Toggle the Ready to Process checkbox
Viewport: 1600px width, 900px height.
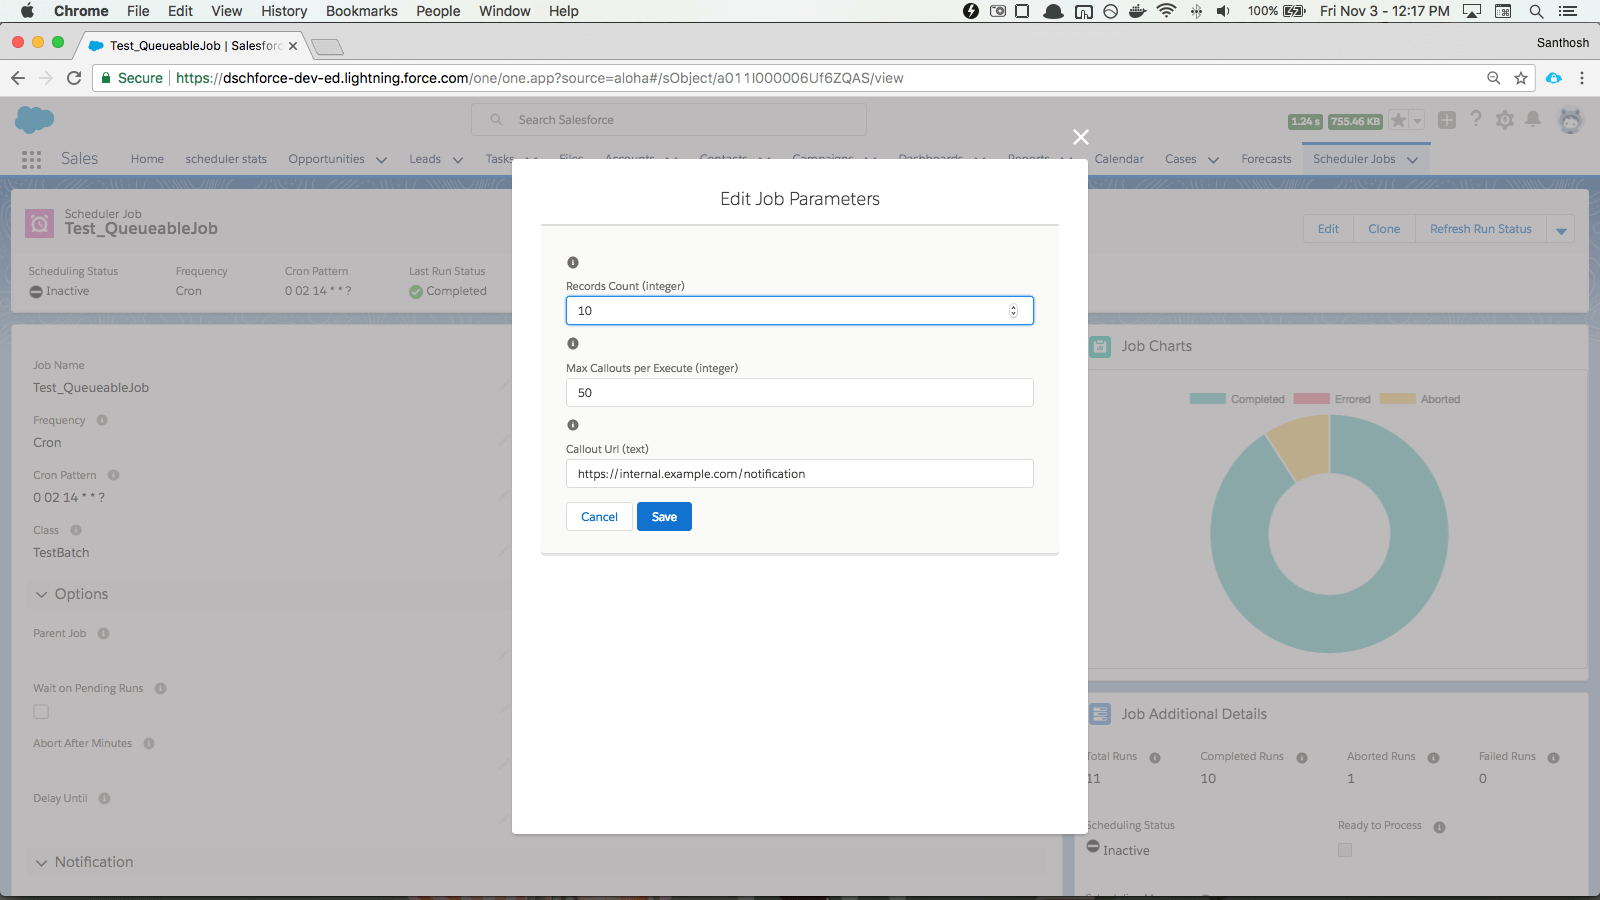(1345, 850)
